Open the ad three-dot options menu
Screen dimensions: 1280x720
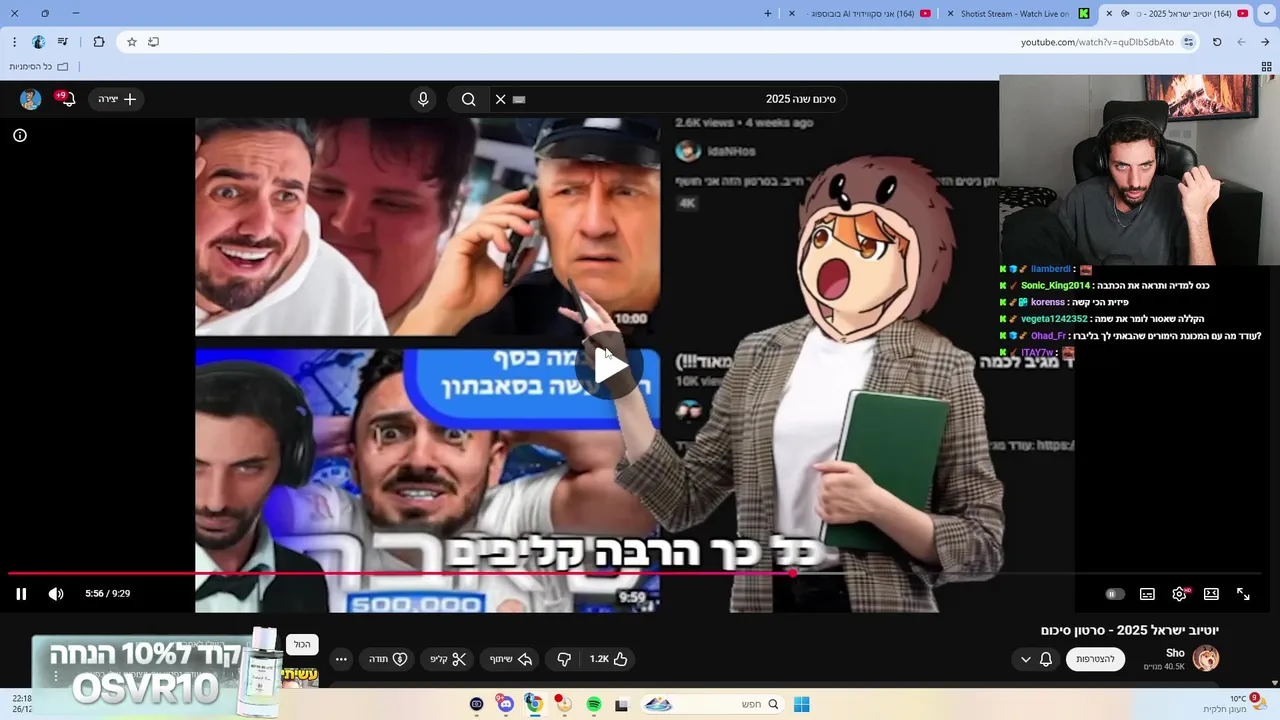point(56,677)
